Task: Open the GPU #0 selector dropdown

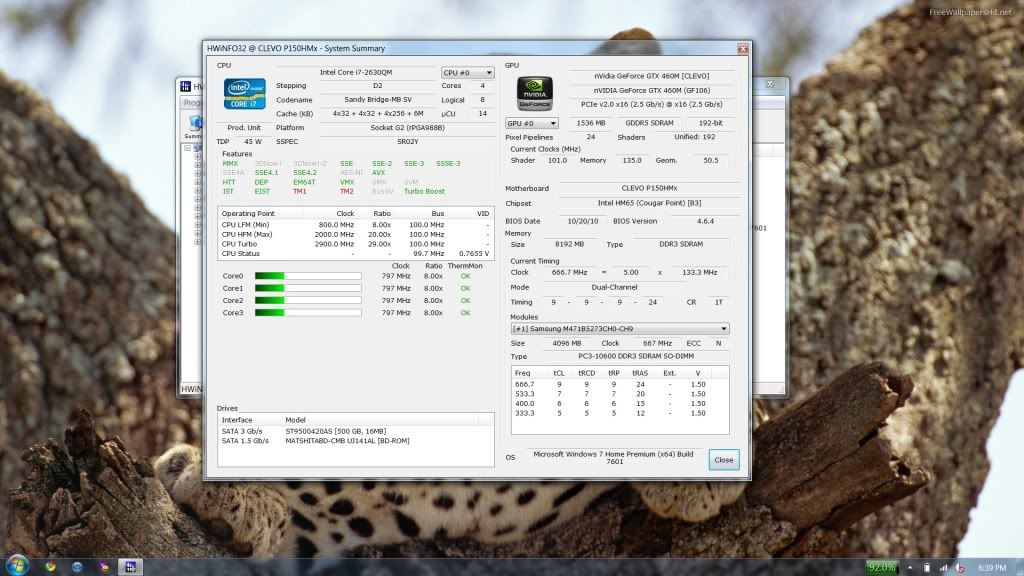Action: coord(532,123)
